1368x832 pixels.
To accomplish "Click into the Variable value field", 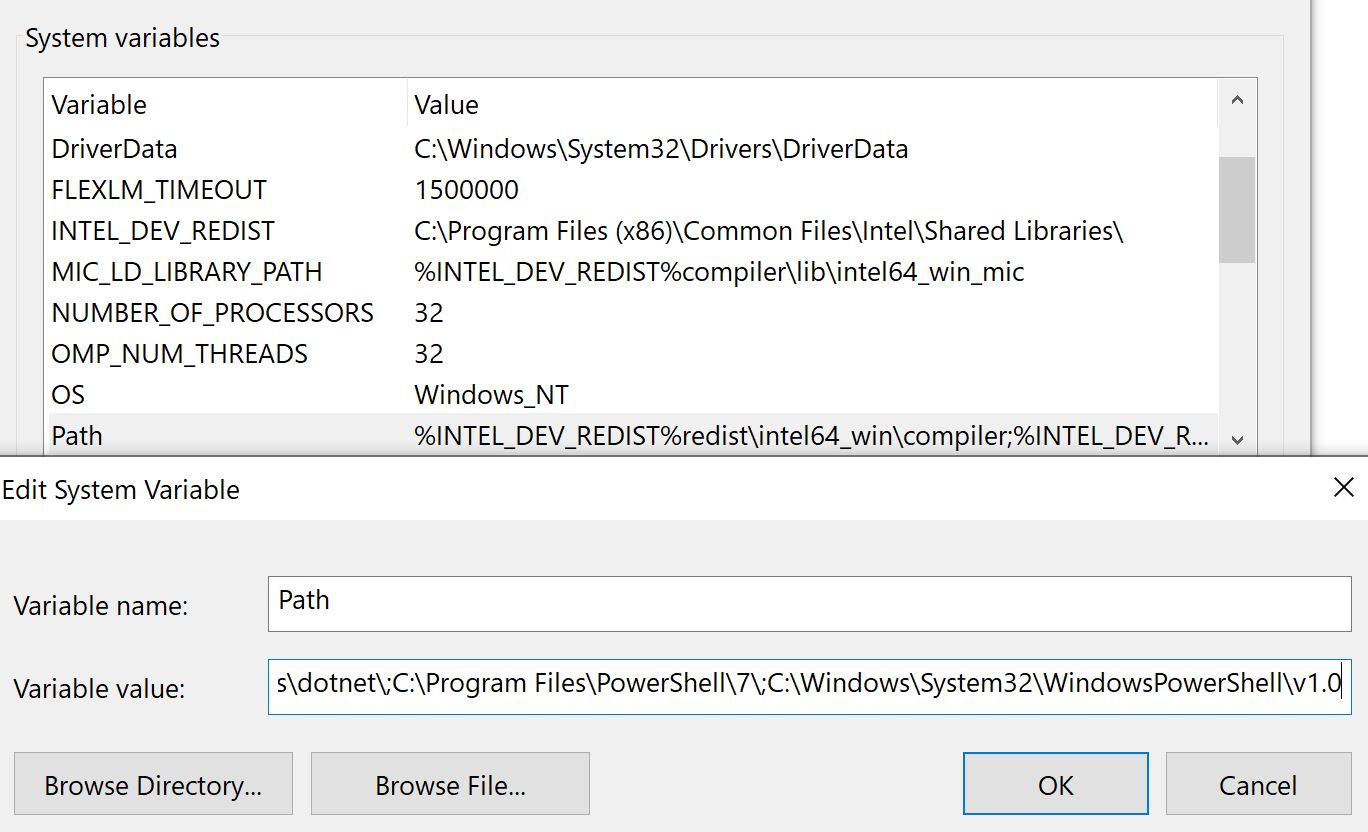I will tap(809, 686).
